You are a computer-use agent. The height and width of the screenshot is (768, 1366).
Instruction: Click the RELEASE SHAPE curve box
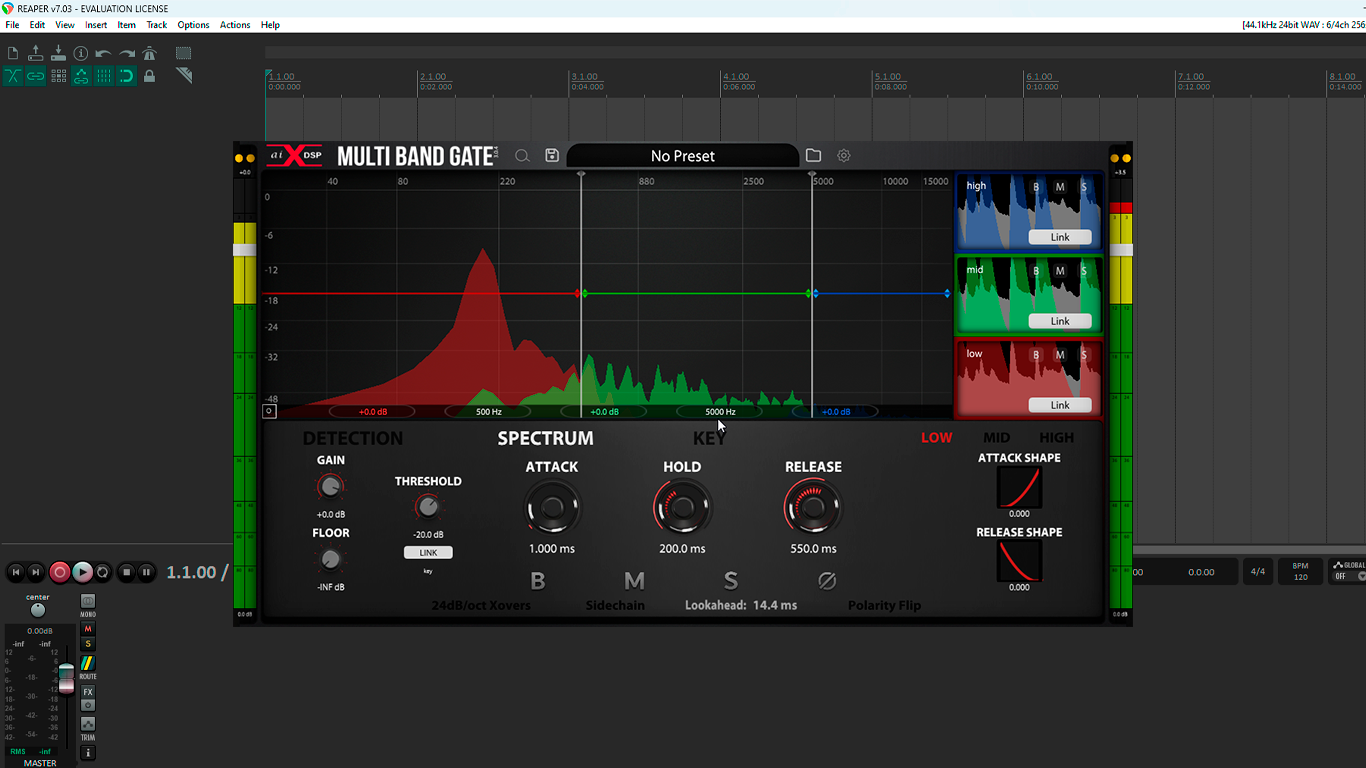pyautogui.click(x=1019, y=562)
